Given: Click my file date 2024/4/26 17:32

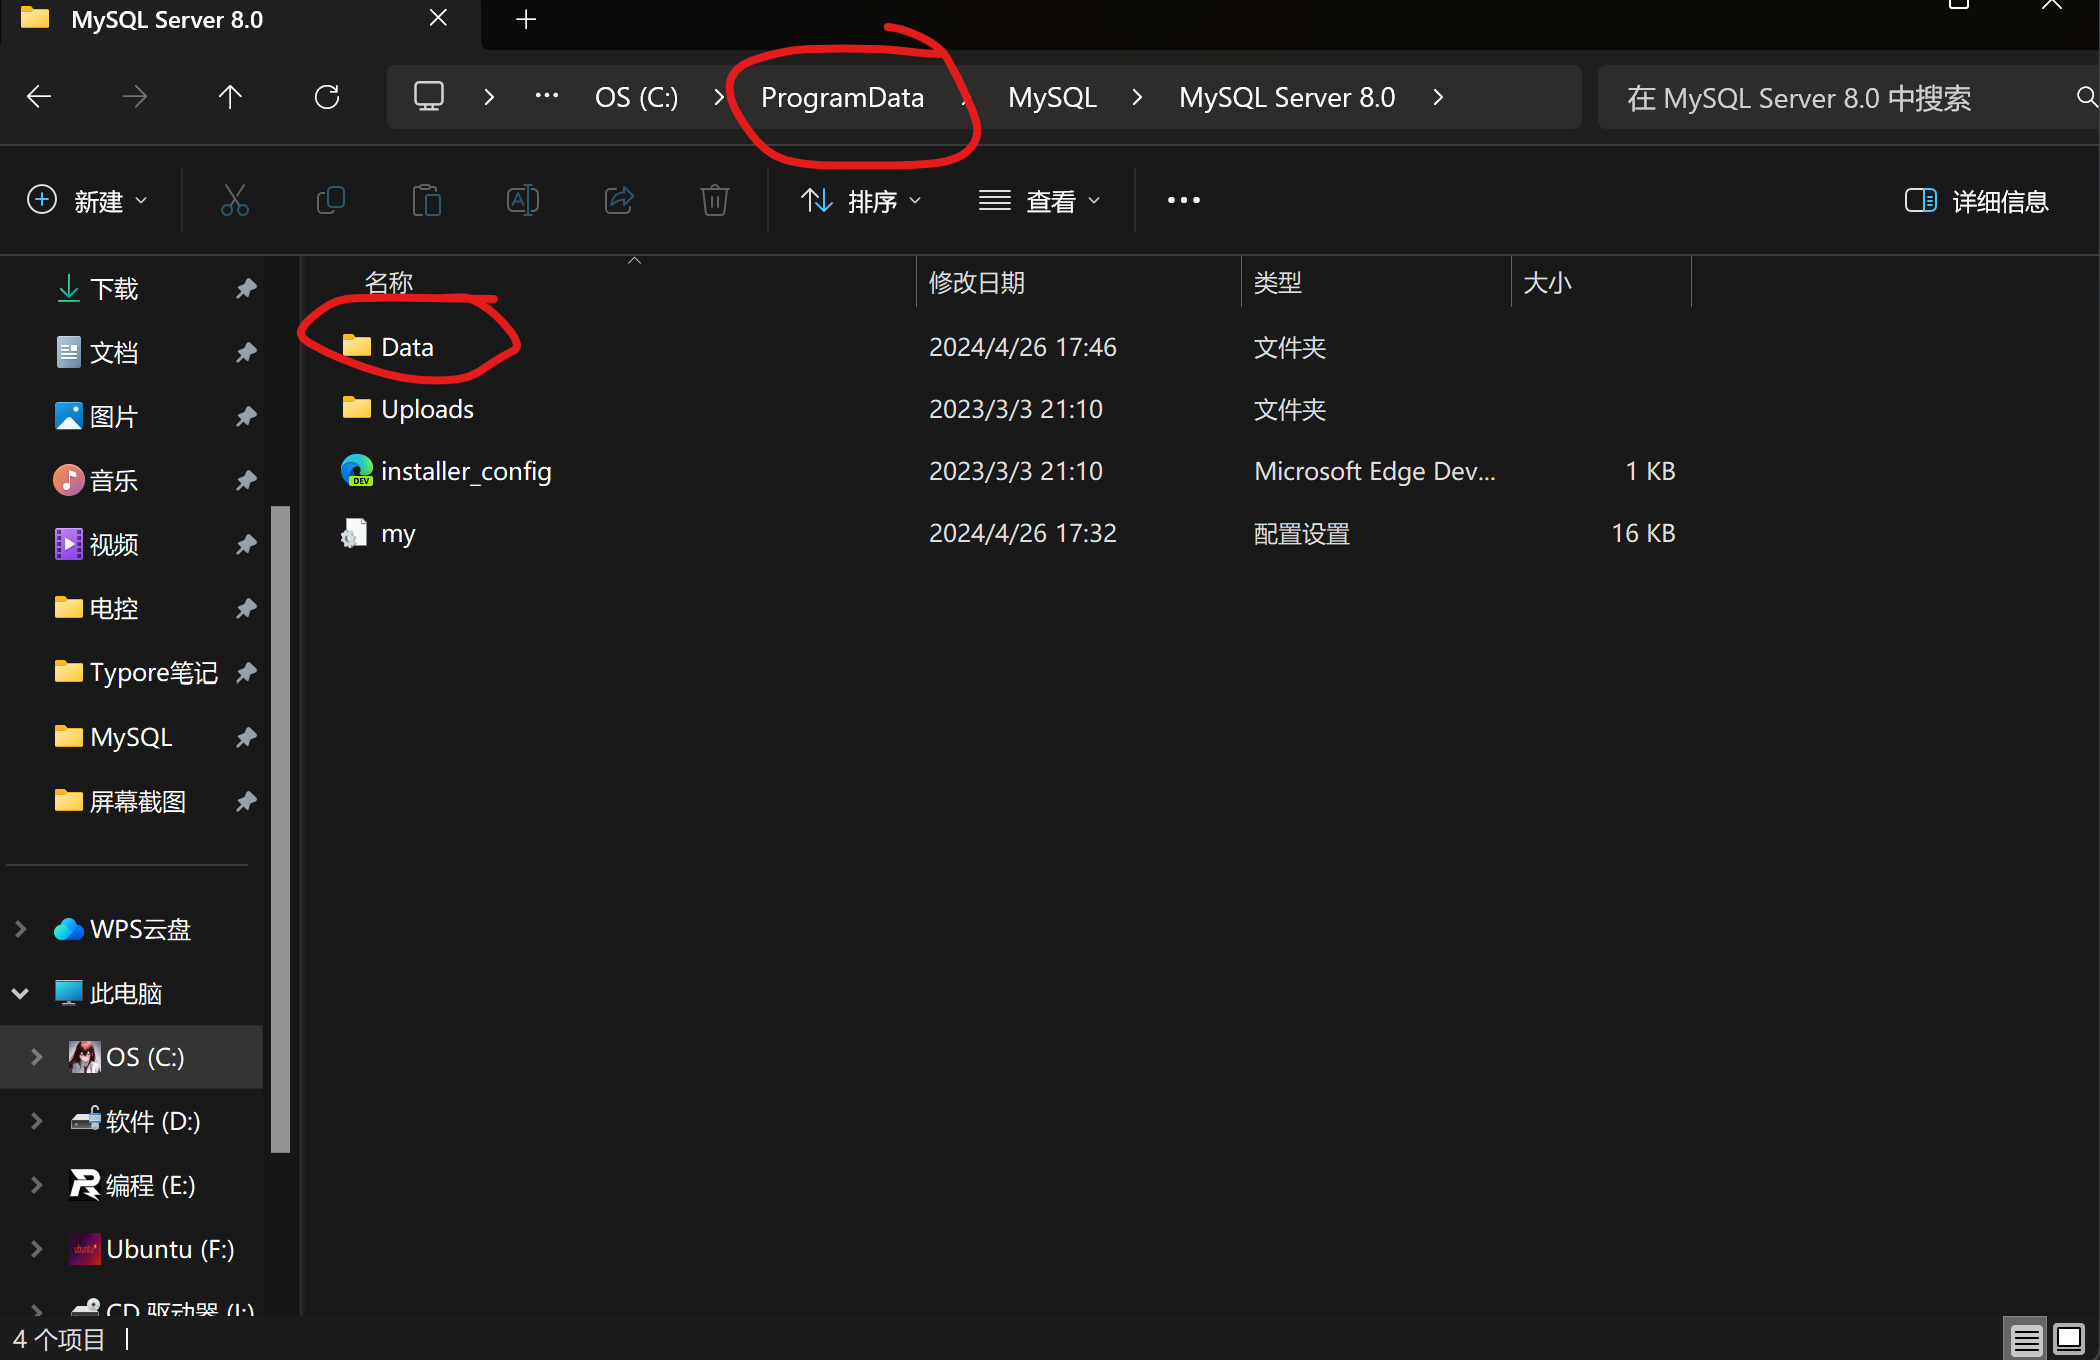Looking at the screenshot, I should [x=1023, y=533].
